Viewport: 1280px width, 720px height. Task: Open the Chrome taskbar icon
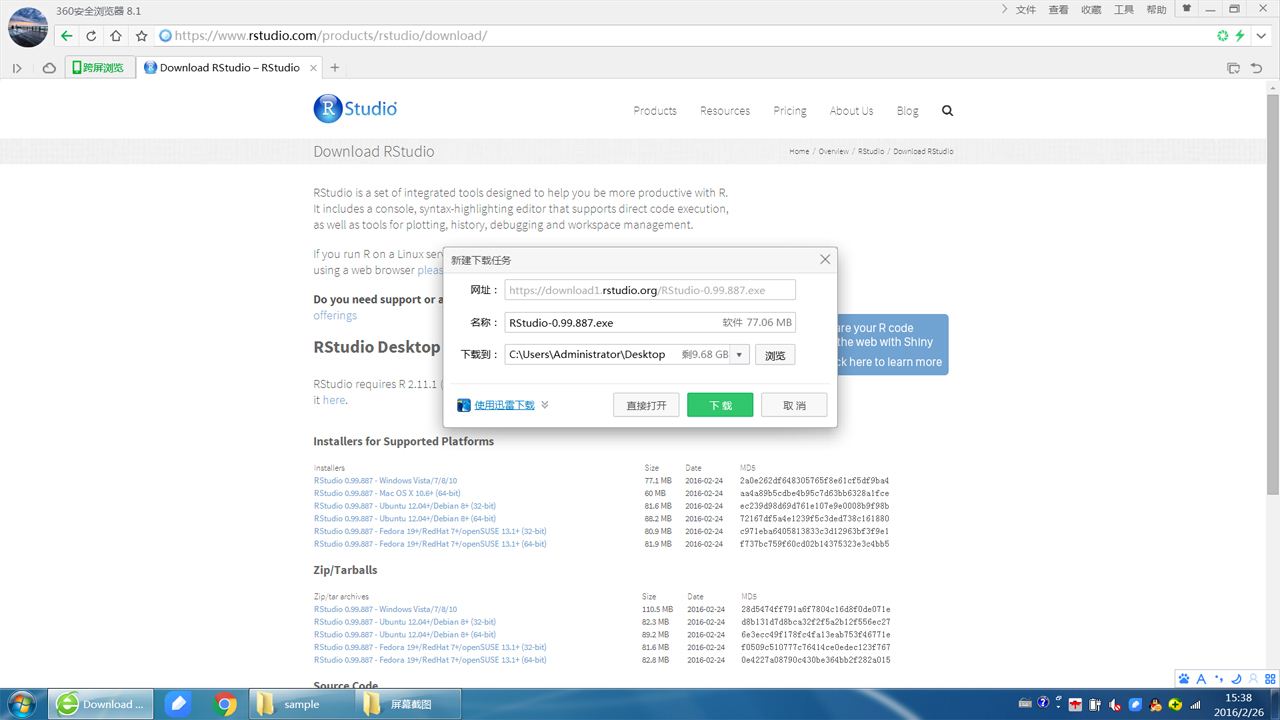[226, 704]
